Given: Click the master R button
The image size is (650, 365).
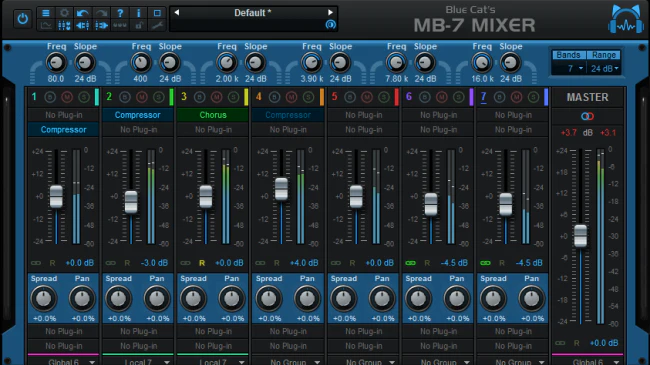Looking at the screenshot, I should (x=576, y=343).
